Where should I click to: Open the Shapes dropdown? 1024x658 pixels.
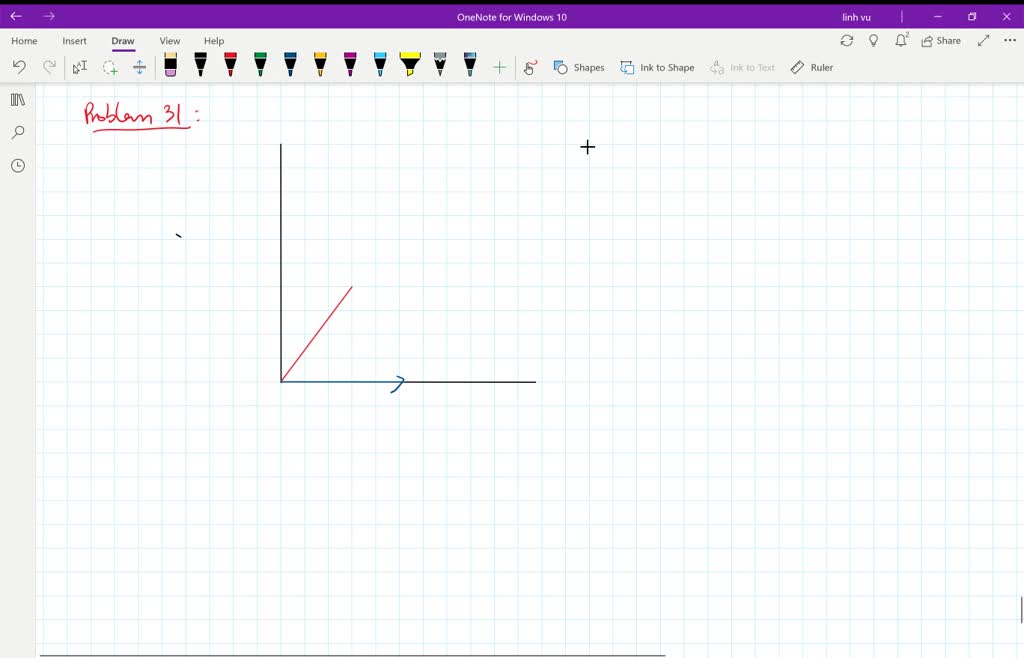[581, 67]
